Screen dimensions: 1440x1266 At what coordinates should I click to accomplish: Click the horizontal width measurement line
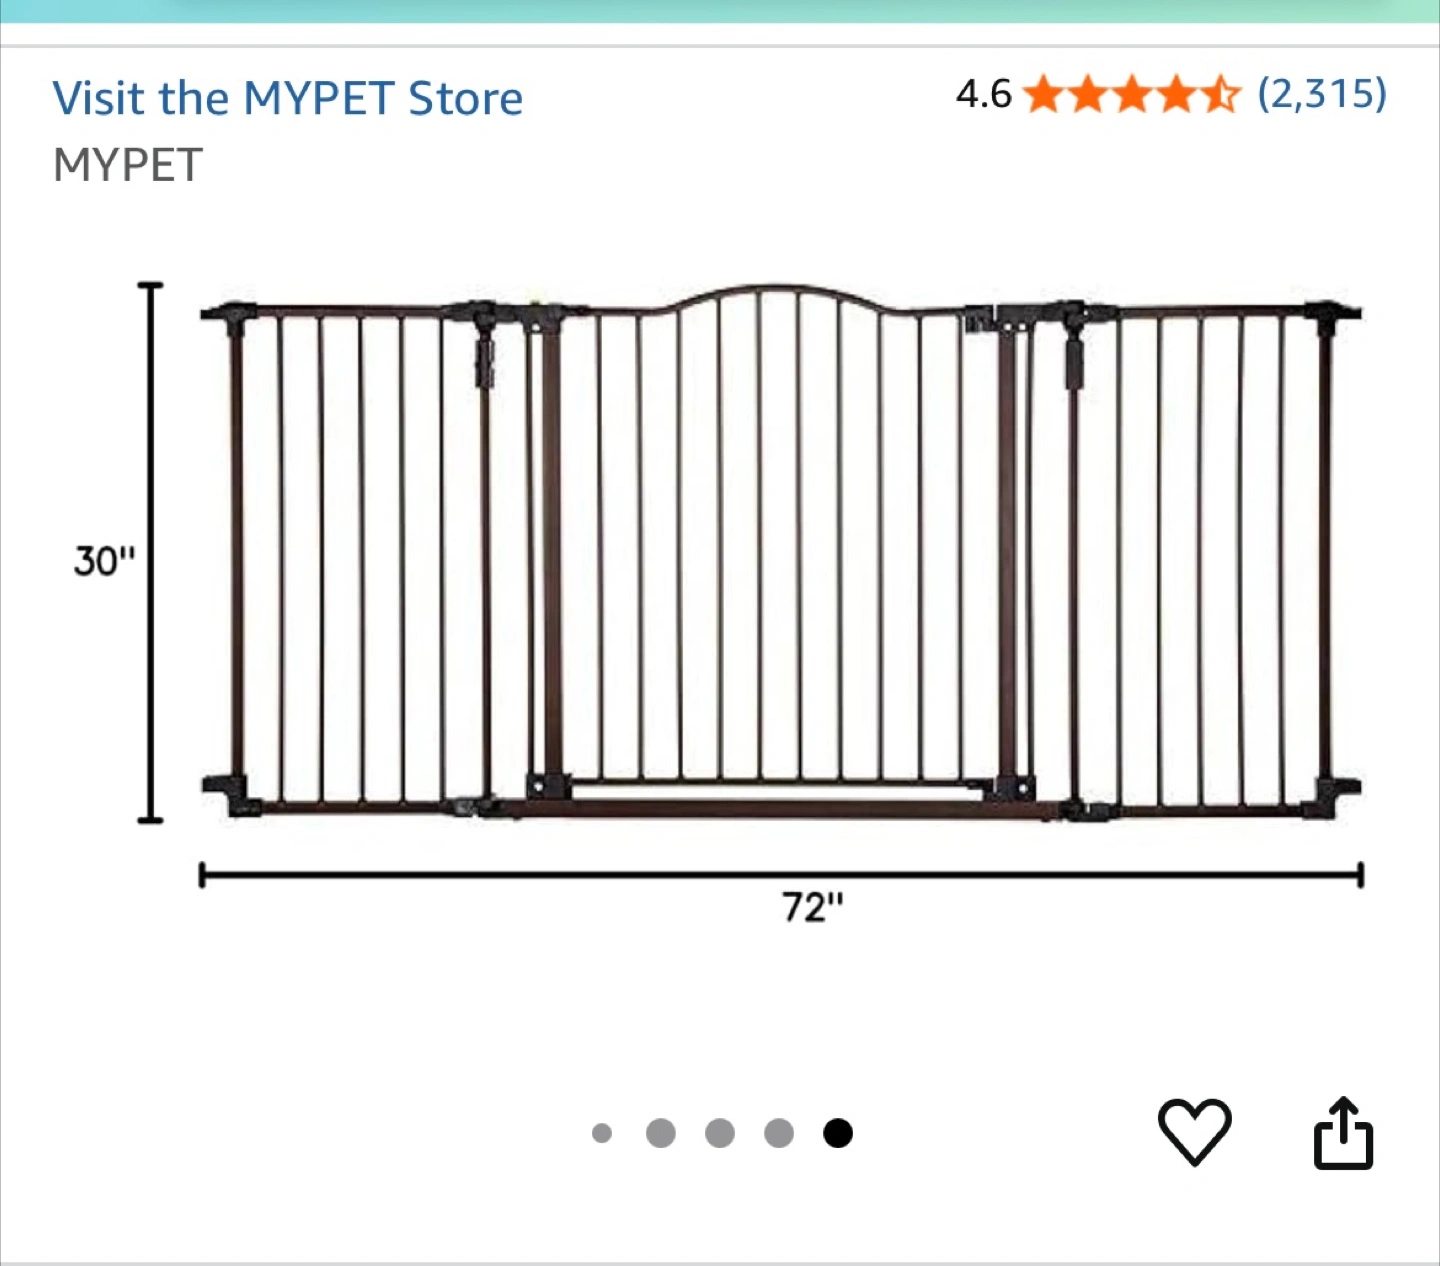tap(781, 876)
